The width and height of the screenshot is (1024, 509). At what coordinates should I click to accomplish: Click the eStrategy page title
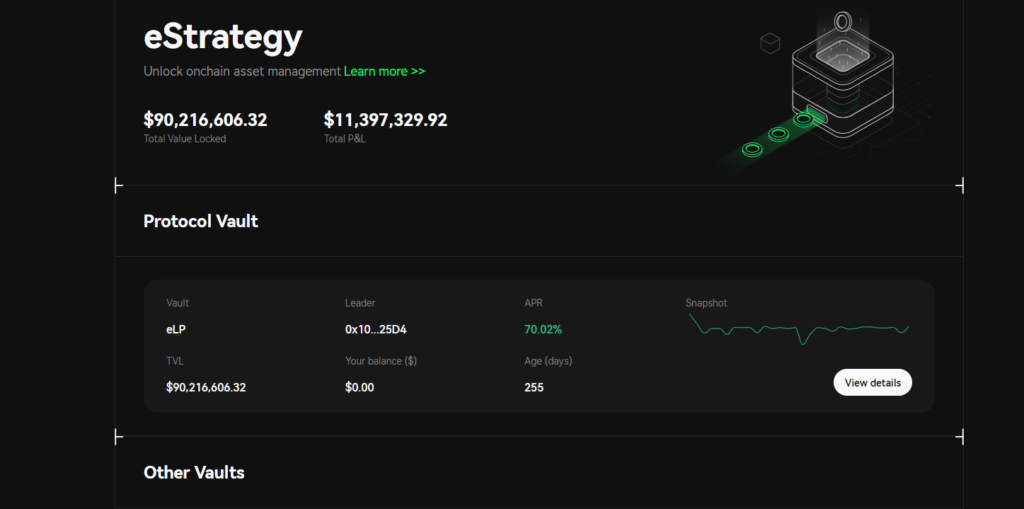(x=222, y=38)
